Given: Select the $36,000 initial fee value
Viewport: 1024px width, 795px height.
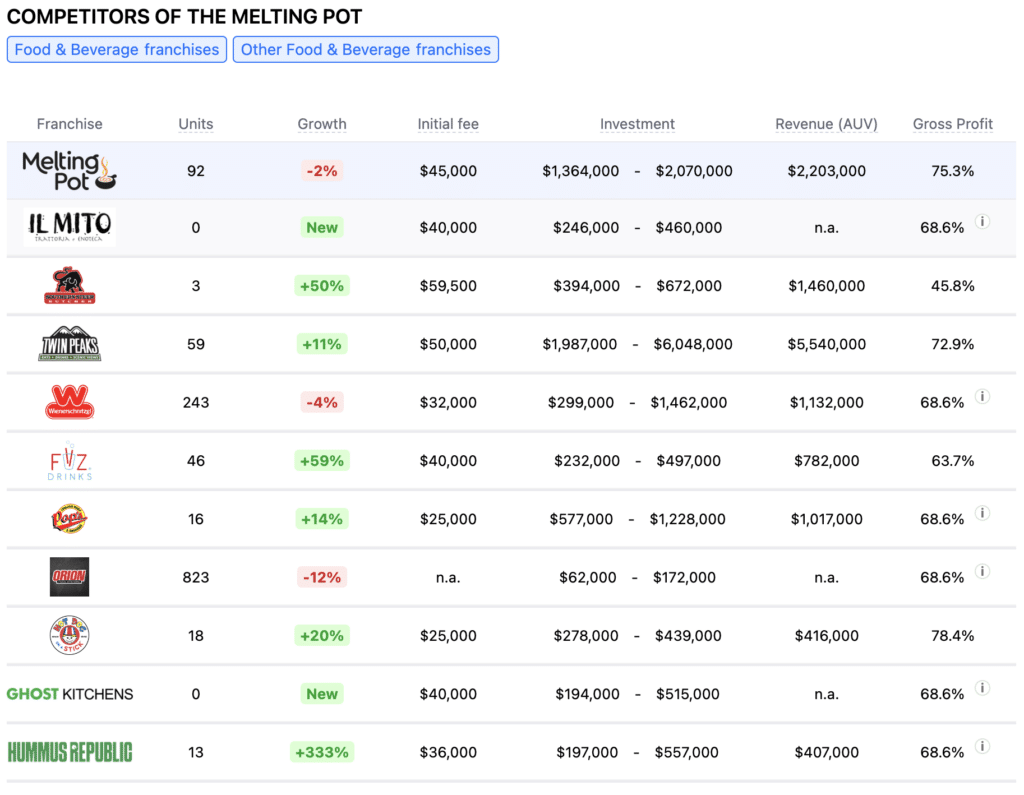Looking at the screenshot, I should (448, 753).
